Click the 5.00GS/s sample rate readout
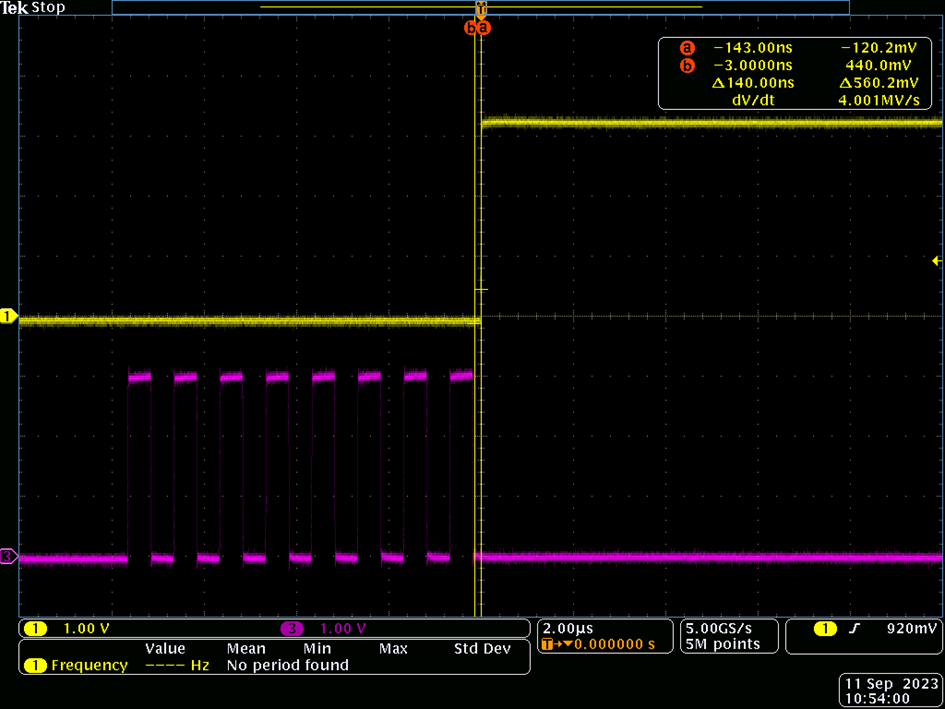The image size is (945, 709). tap(719, 629)
